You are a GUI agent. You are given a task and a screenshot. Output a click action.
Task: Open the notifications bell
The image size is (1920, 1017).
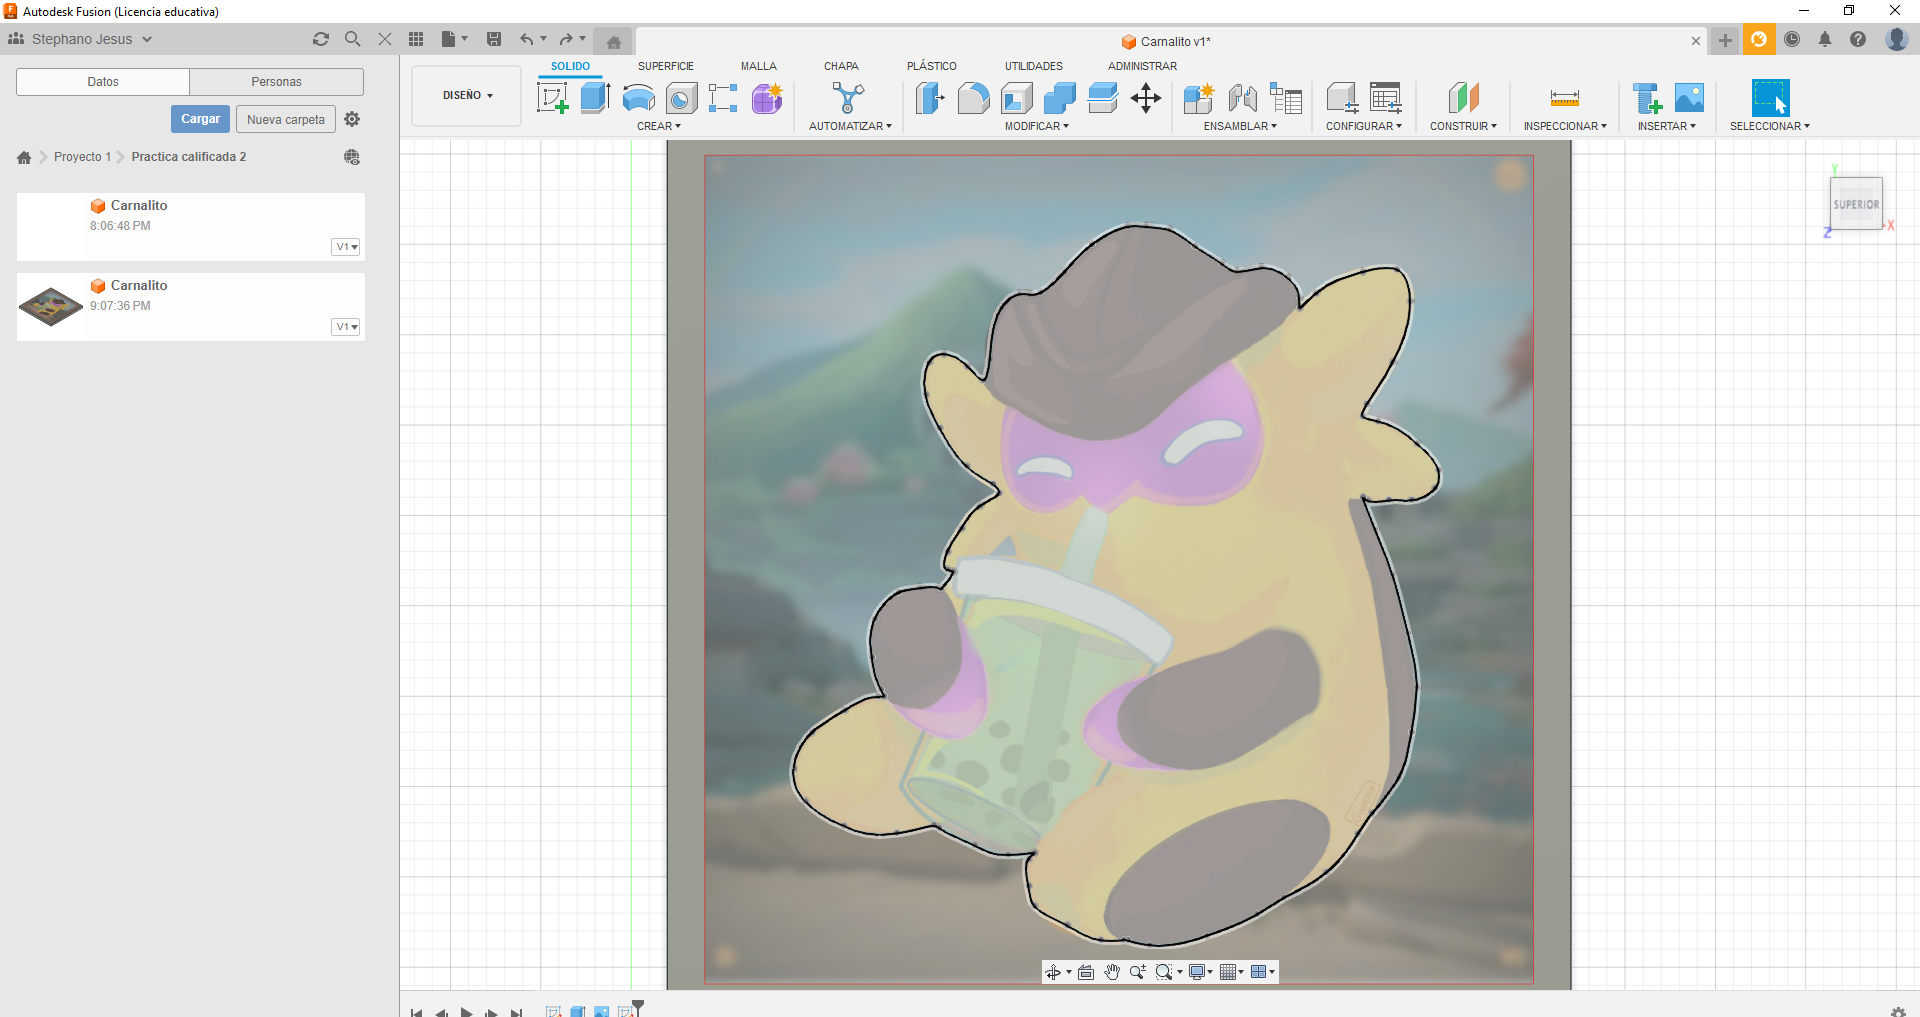point(1825,39)
